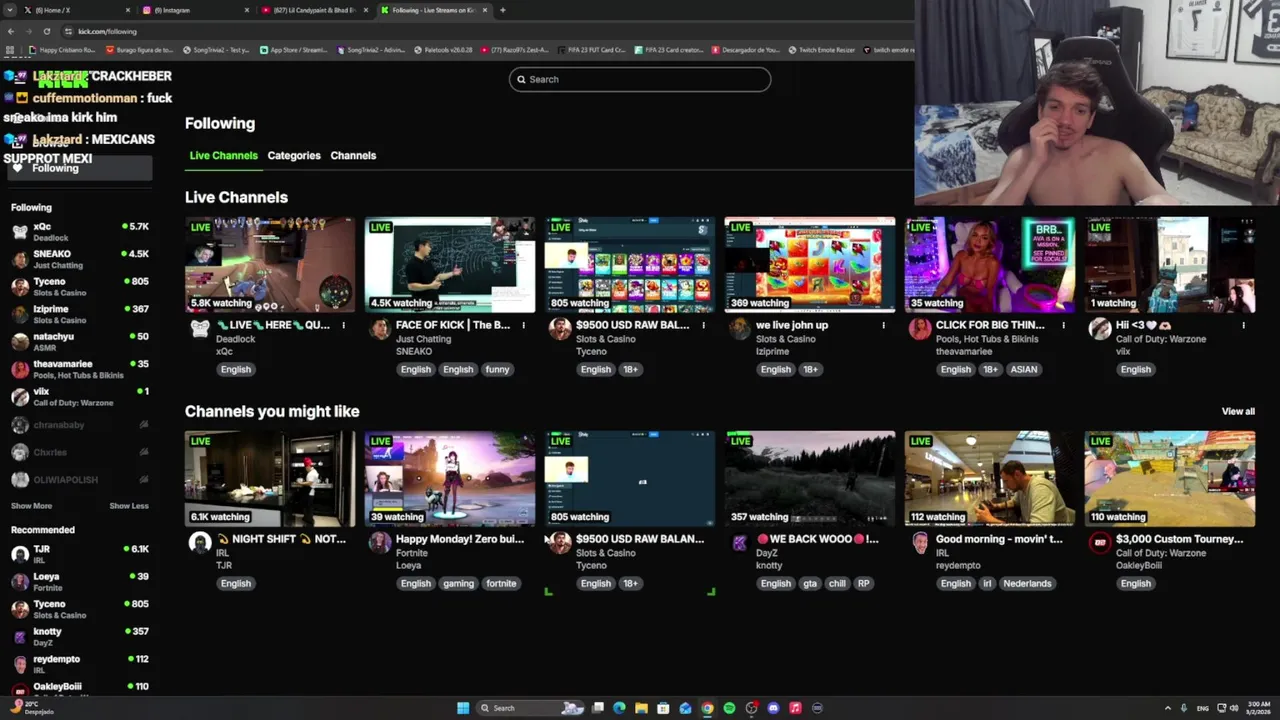Open the TJR NIGHT SHIFT stream thumbnail
The width and height of the screenshot is (1280, 720).
(x=270, y=478)
